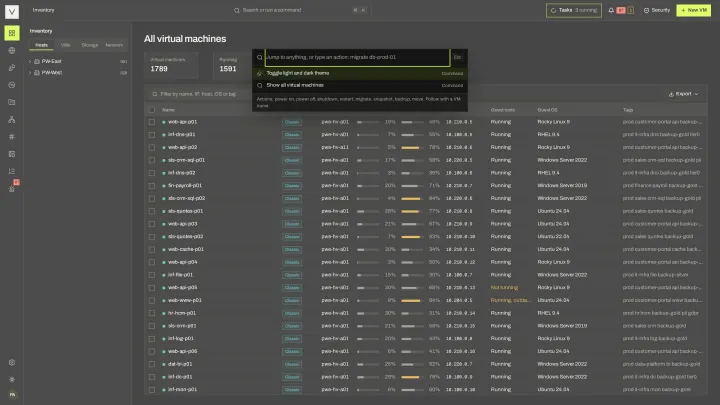The image size is (720, 405).
Task: Switch to the Storage tab
Action: (x=90, y=45)
